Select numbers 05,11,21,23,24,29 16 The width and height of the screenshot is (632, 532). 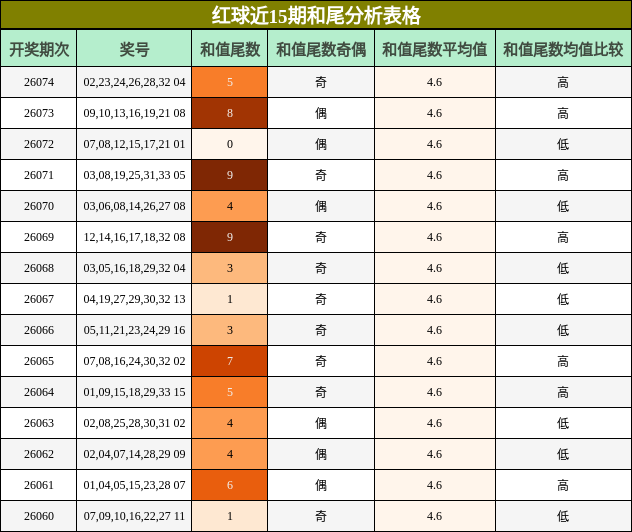134,330
